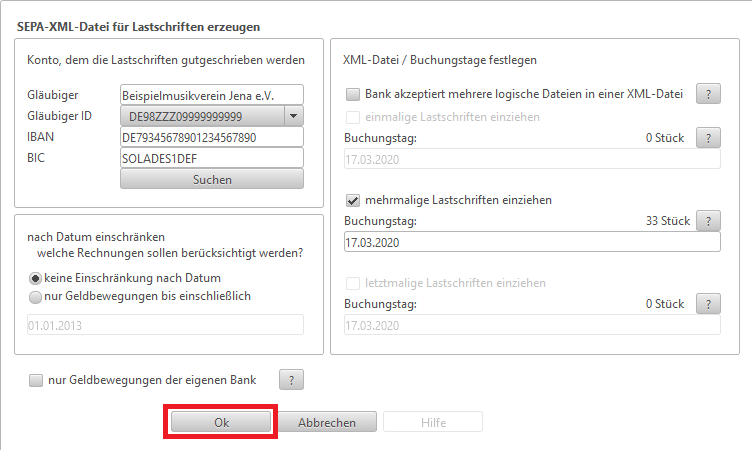Open help for 'nur Geldbewegungen der eigenen Bank'
The height and width of the screenshot is (450, 752).
pos(290,380)
